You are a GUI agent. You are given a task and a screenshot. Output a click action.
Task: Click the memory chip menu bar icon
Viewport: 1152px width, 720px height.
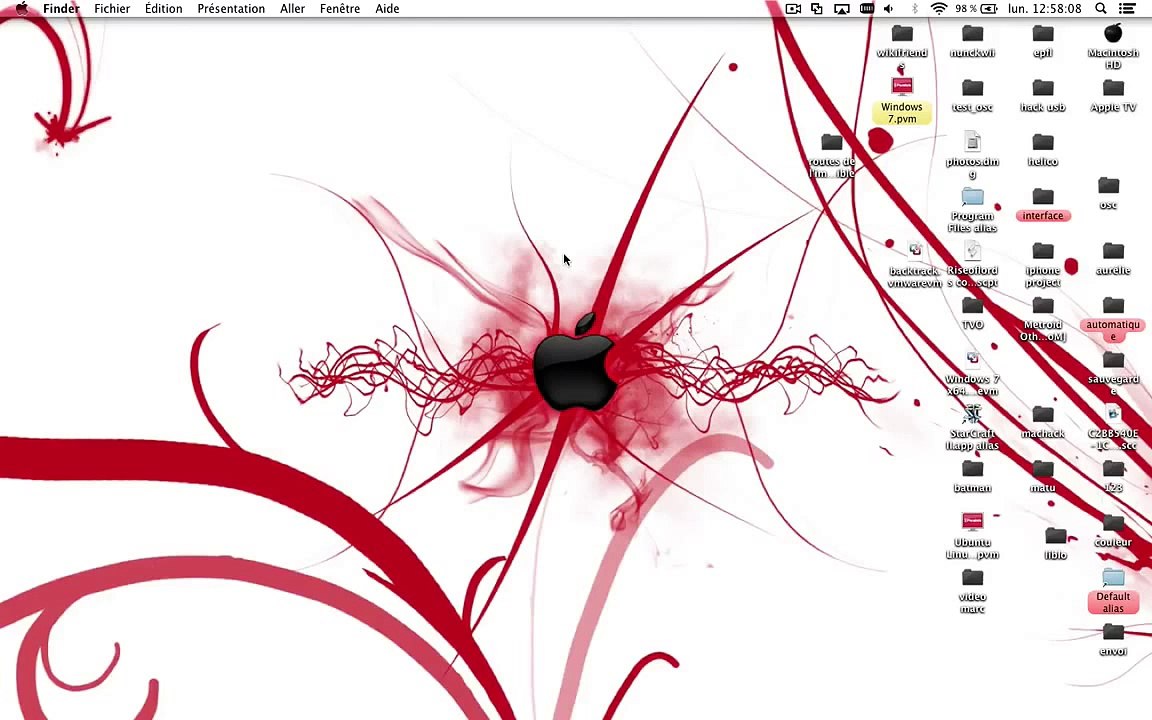(867, 9)
